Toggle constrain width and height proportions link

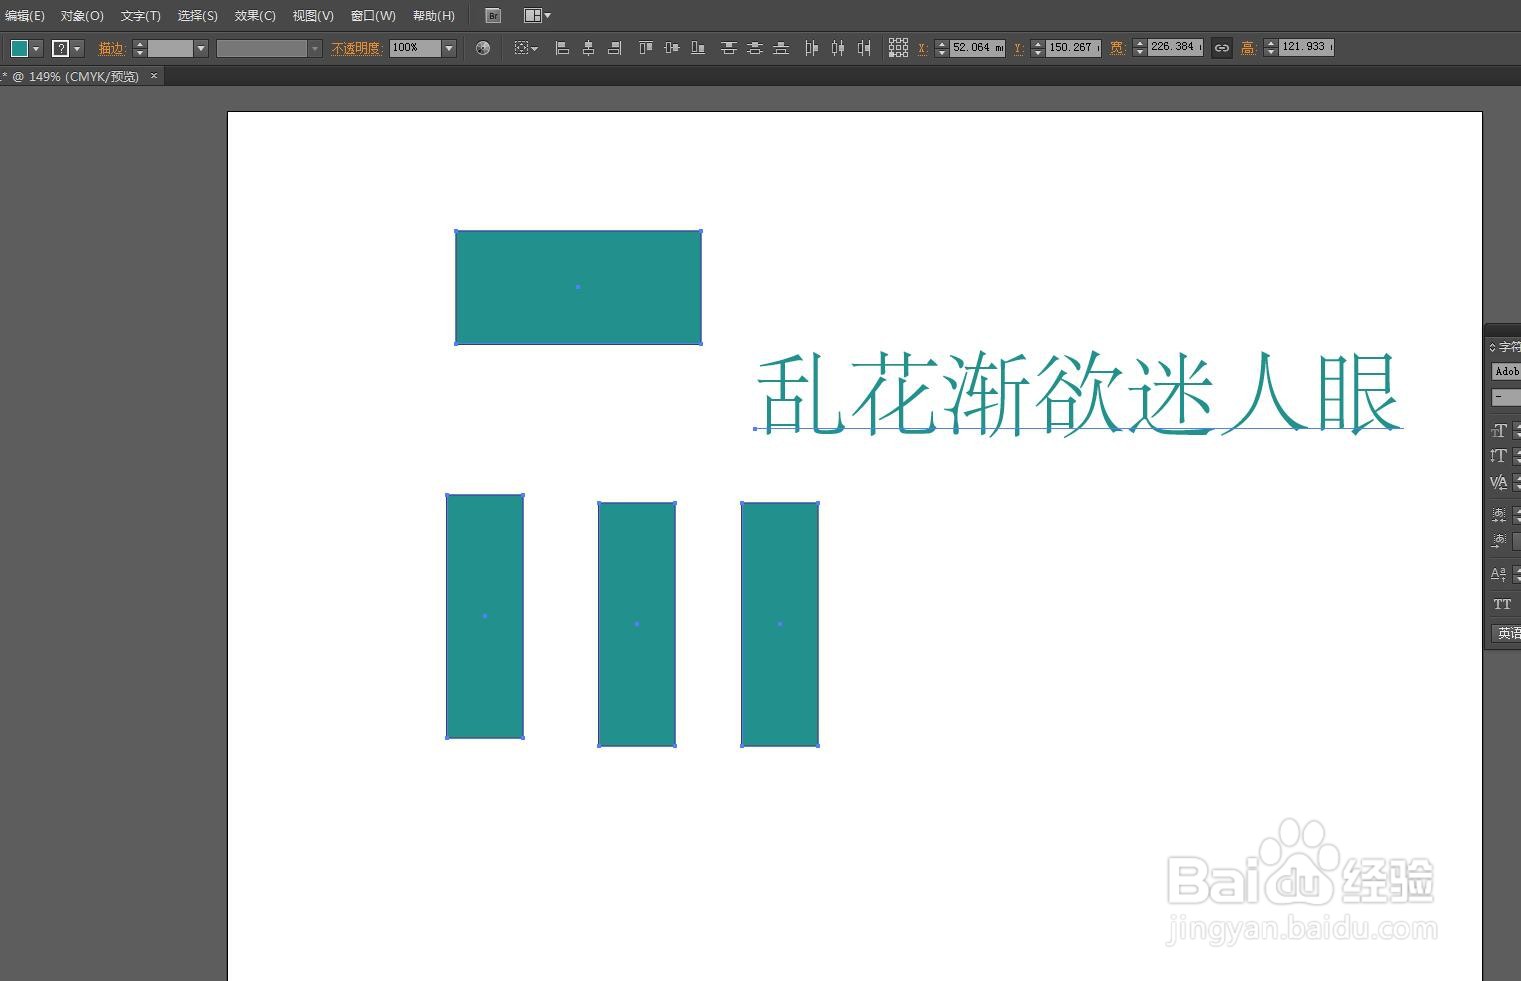tap(1222, 47)
